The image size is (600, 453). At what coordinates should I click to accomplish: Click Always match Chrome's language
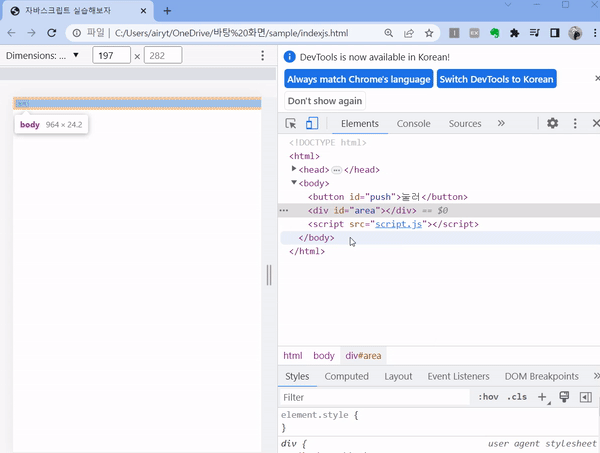359,79
